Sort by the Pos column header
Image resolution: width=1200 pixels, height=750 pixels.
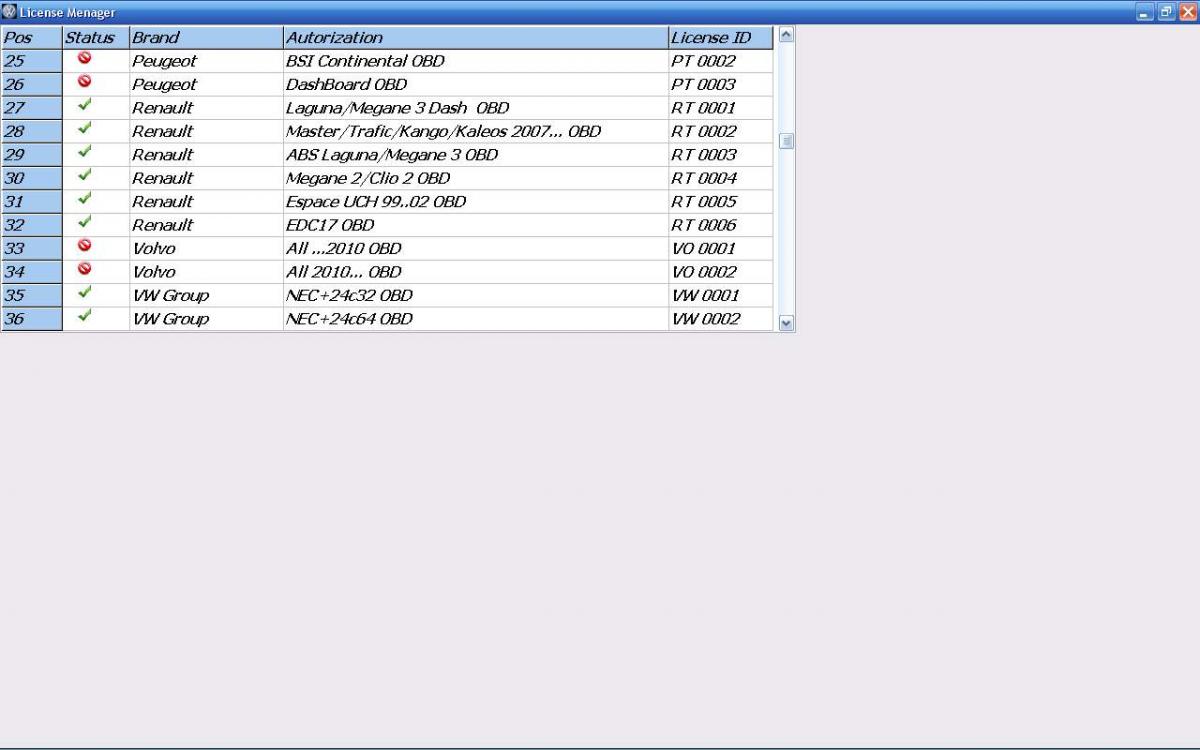pos(32,37)
